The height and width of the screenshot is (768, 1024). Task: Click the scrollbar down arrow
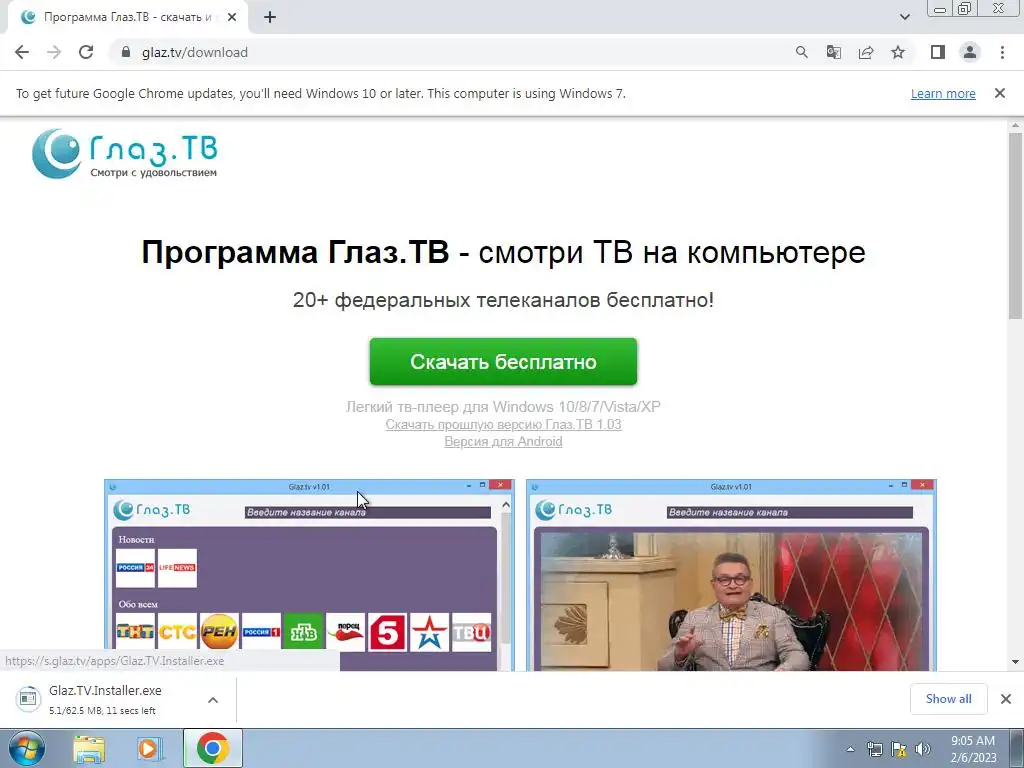tap(1015, 662)
